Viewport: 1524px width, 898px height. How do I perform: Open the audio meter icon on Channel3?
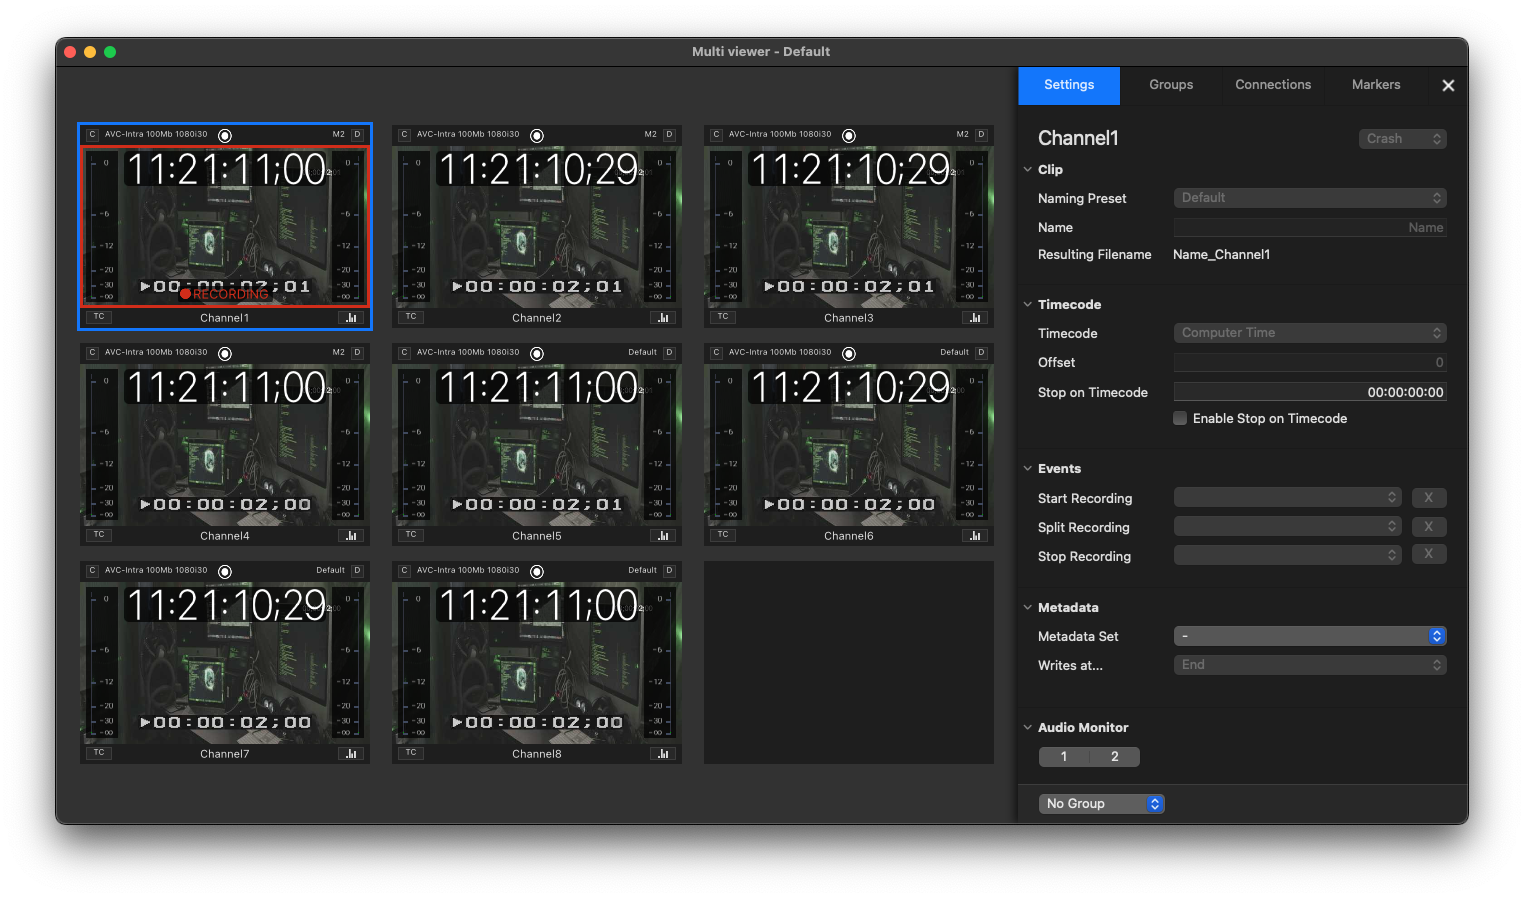pos(975,318)
